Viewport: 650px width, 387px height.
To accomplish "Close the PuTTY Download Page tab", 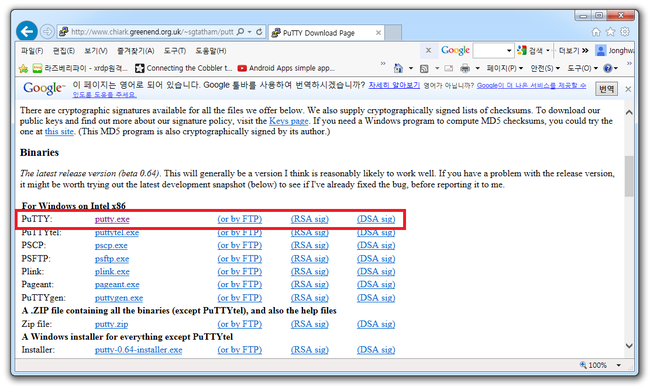I will 378,33.
